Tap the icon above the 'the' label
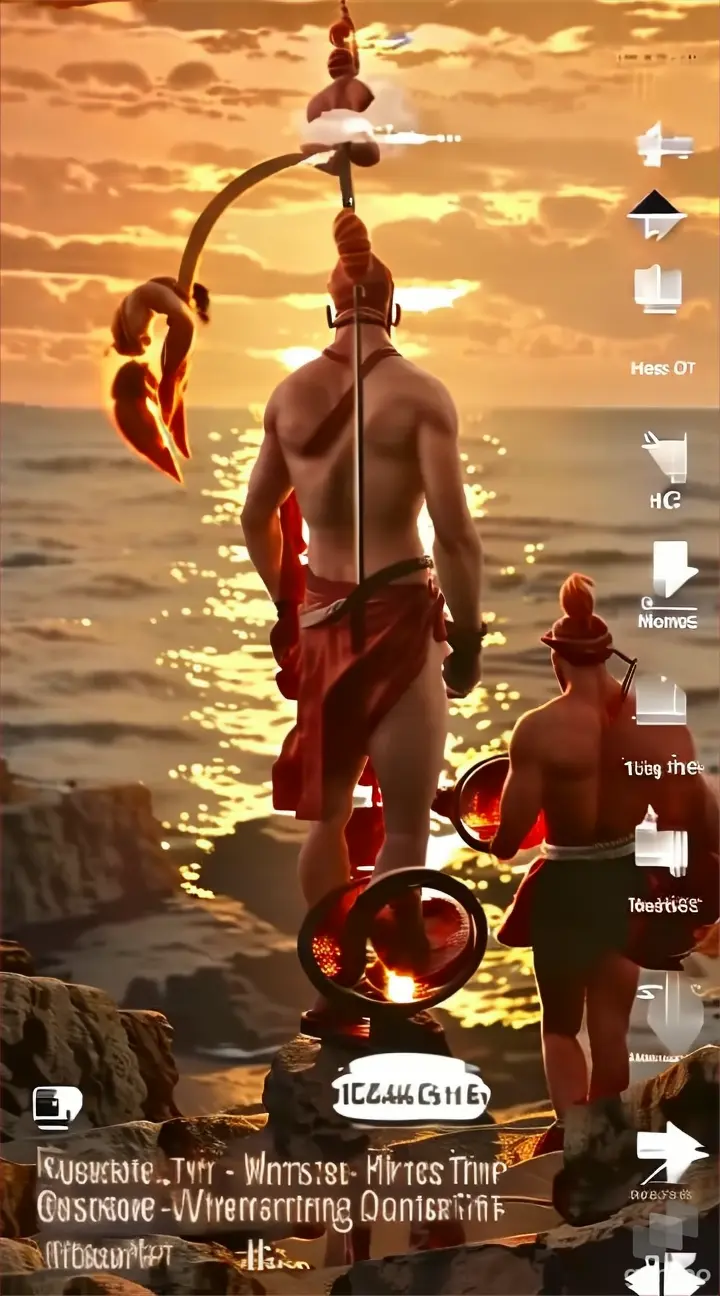Viewport: 720px width, 1296px height. (662, 700)
